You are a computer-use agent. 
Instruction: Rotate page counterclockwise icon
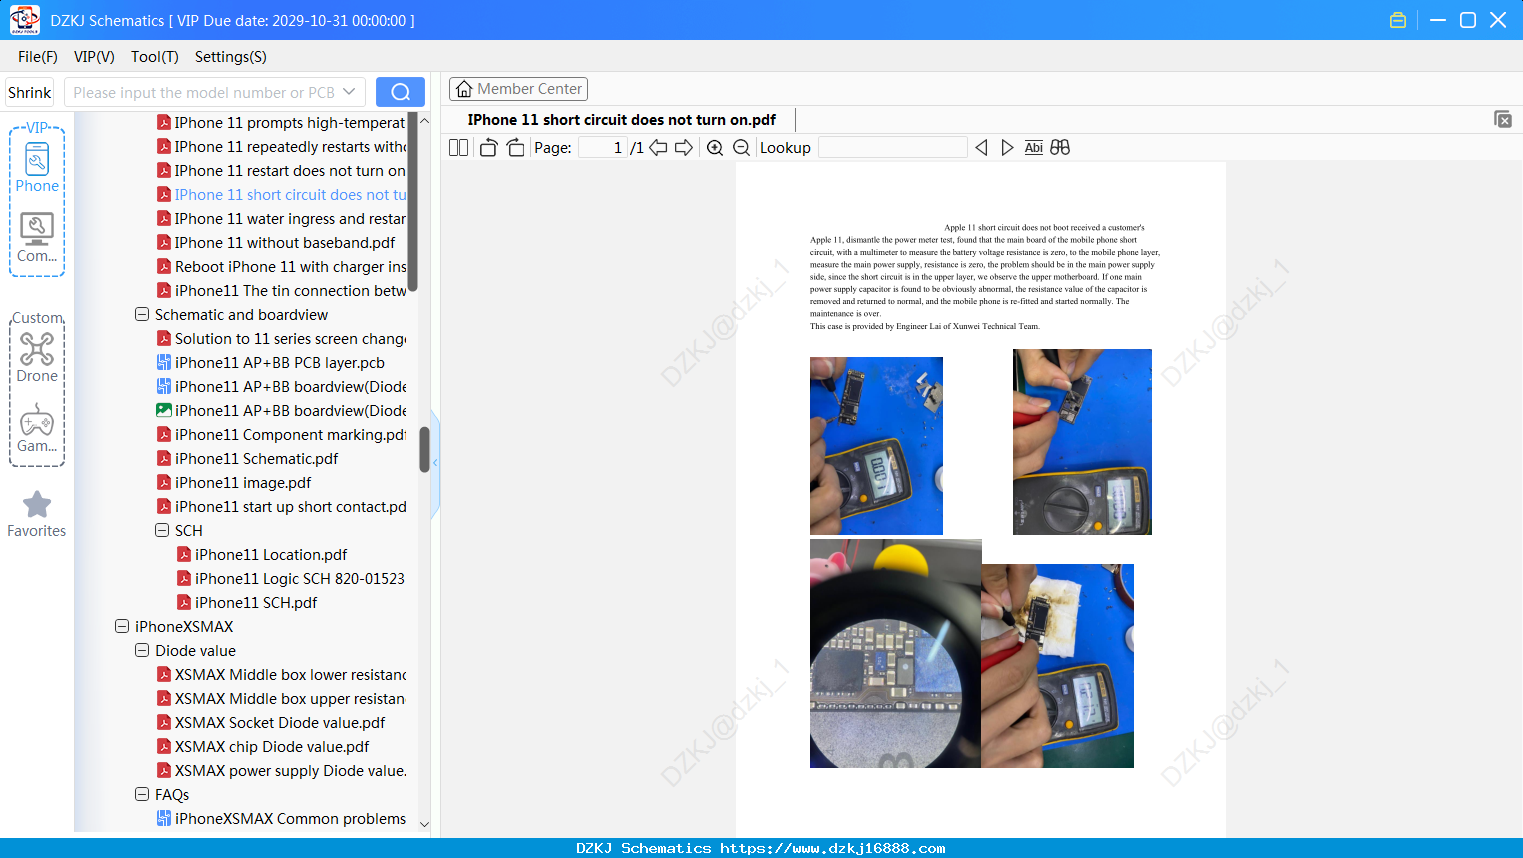(488, 147)
